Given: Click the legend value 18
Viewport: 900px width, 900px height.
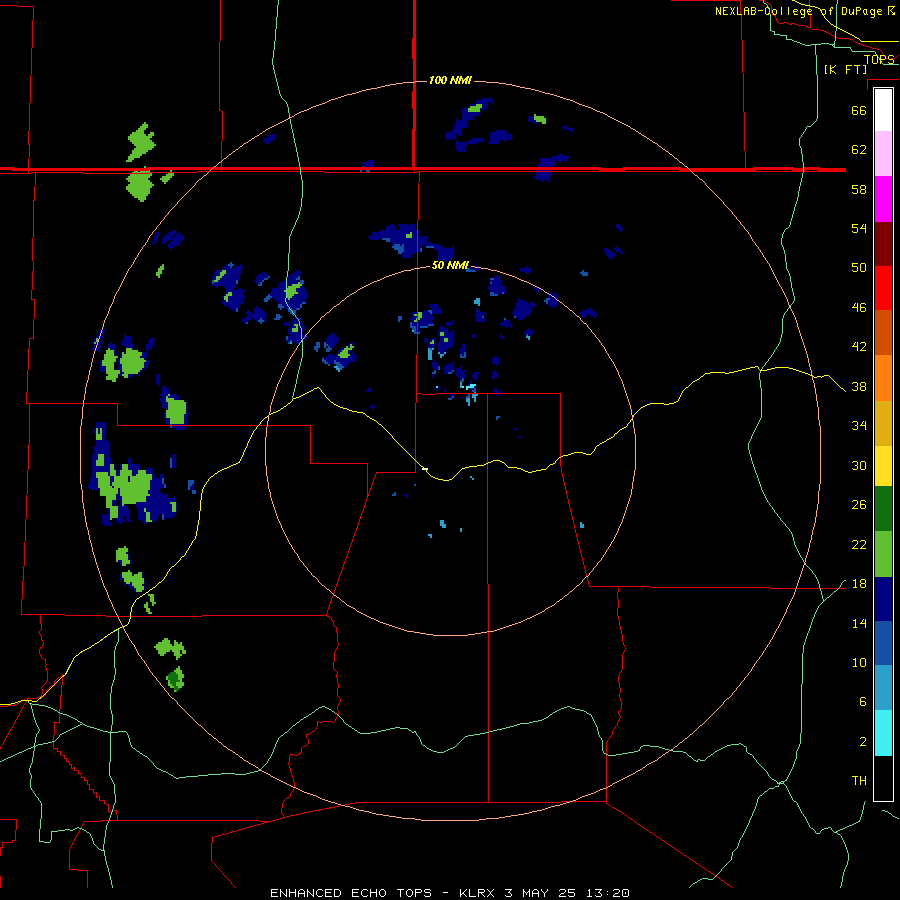Looking at the screenshot, I should pyautogui.click(x=859, y=584).
